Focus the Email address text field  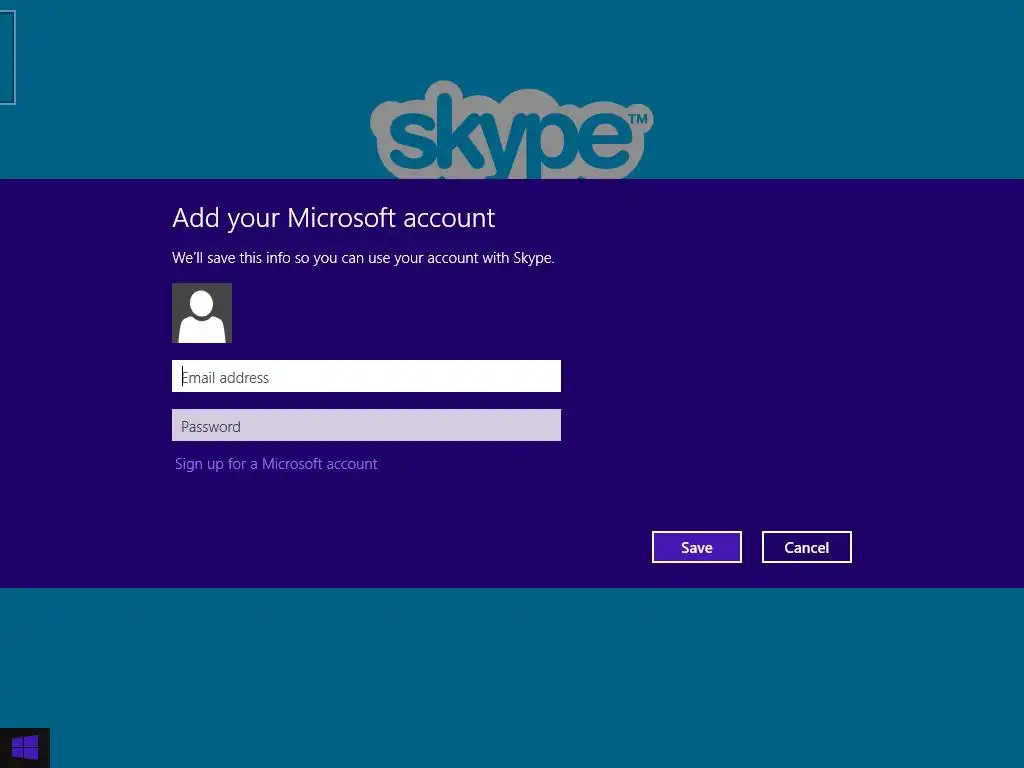coord(366,376)
